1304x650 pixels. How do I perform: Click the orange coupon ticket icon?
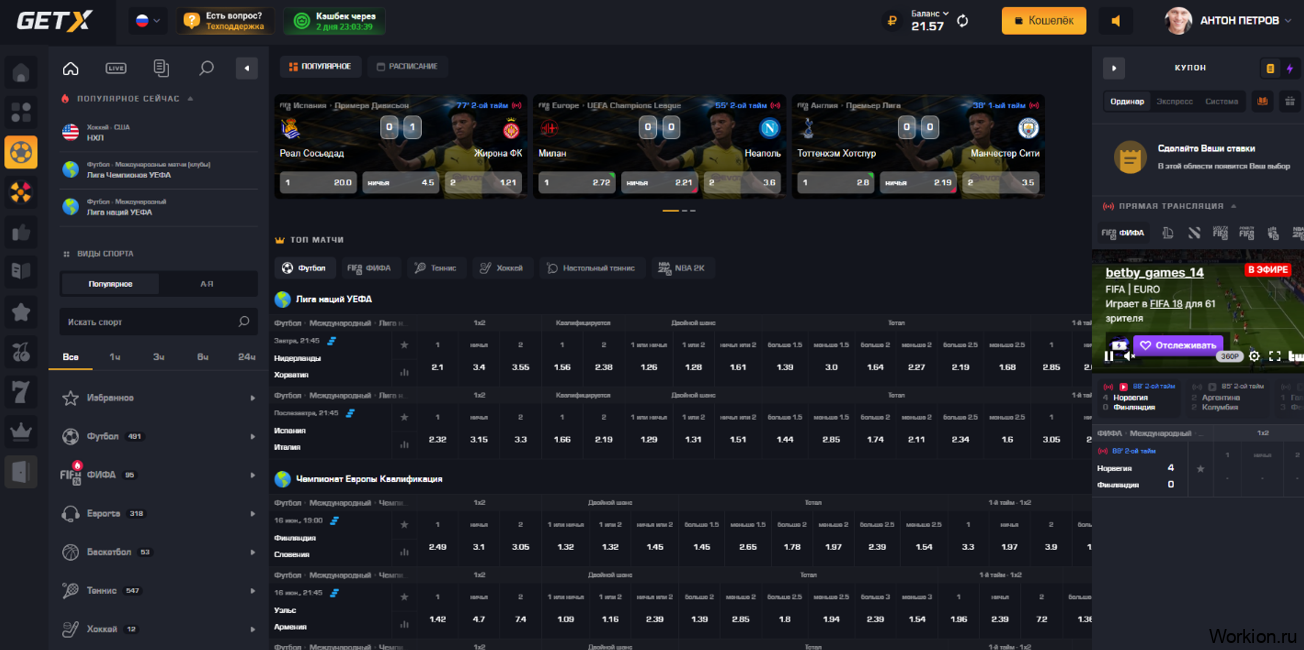click(x=1270, y=68)
